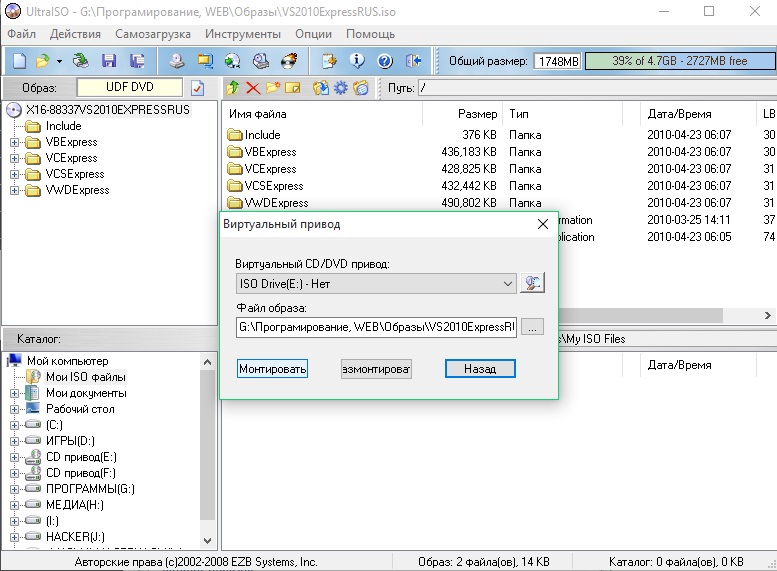Screen dimensions: 777x571
Task: Expand the VCSExpress tree node
Action: click(14, 174)
